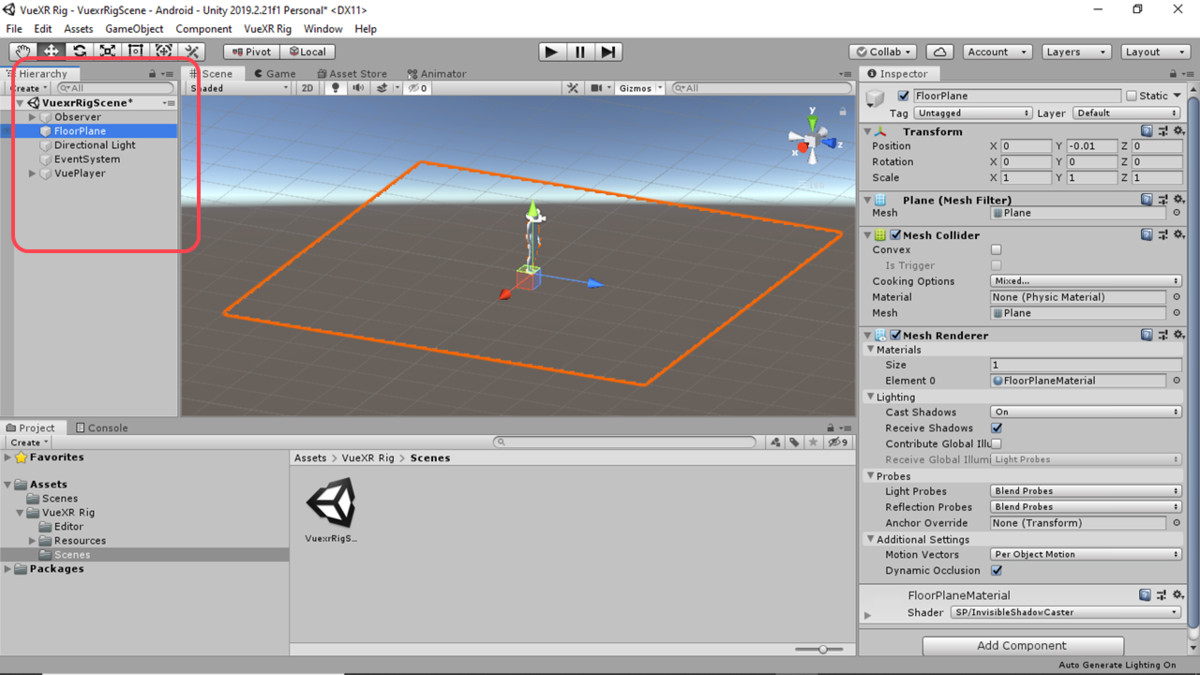Disable the Mesh Renderer component
Screen dimensions: 1200x675
[x=896, y=335]
